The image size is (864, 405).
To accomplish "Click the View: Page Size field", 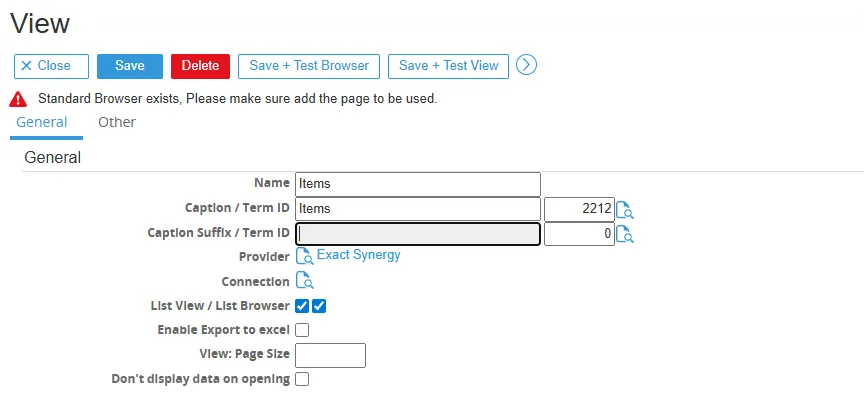I will click(331, 355).
